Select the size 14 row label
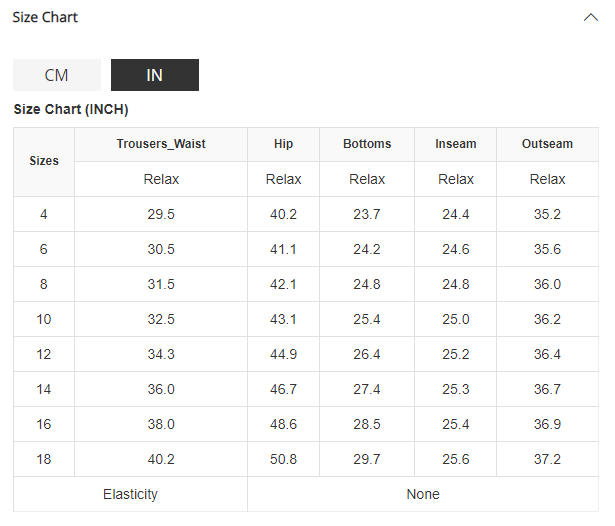Image resolution: width=615 pixels, height=526 pixels. click(44, 389)
